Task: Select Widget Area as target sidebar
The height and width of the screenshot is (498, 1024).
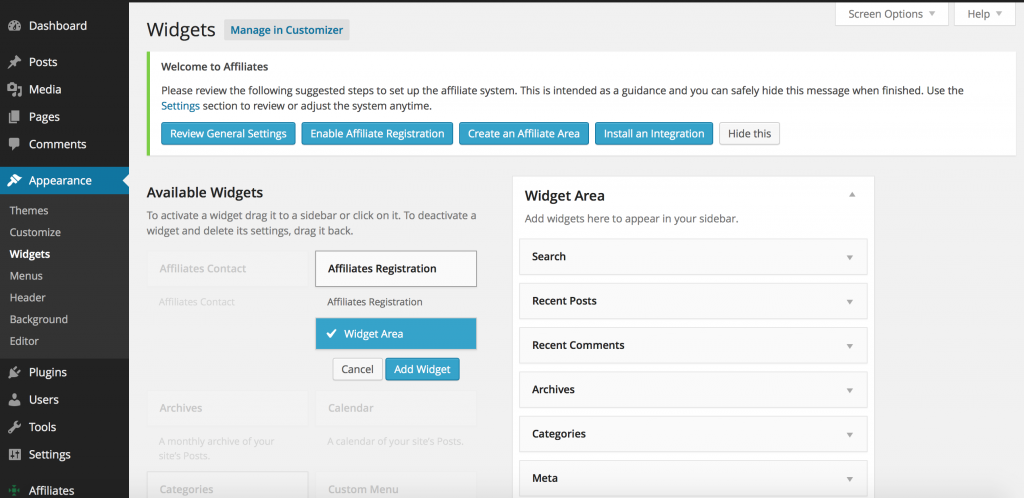Action: (396, 334)
